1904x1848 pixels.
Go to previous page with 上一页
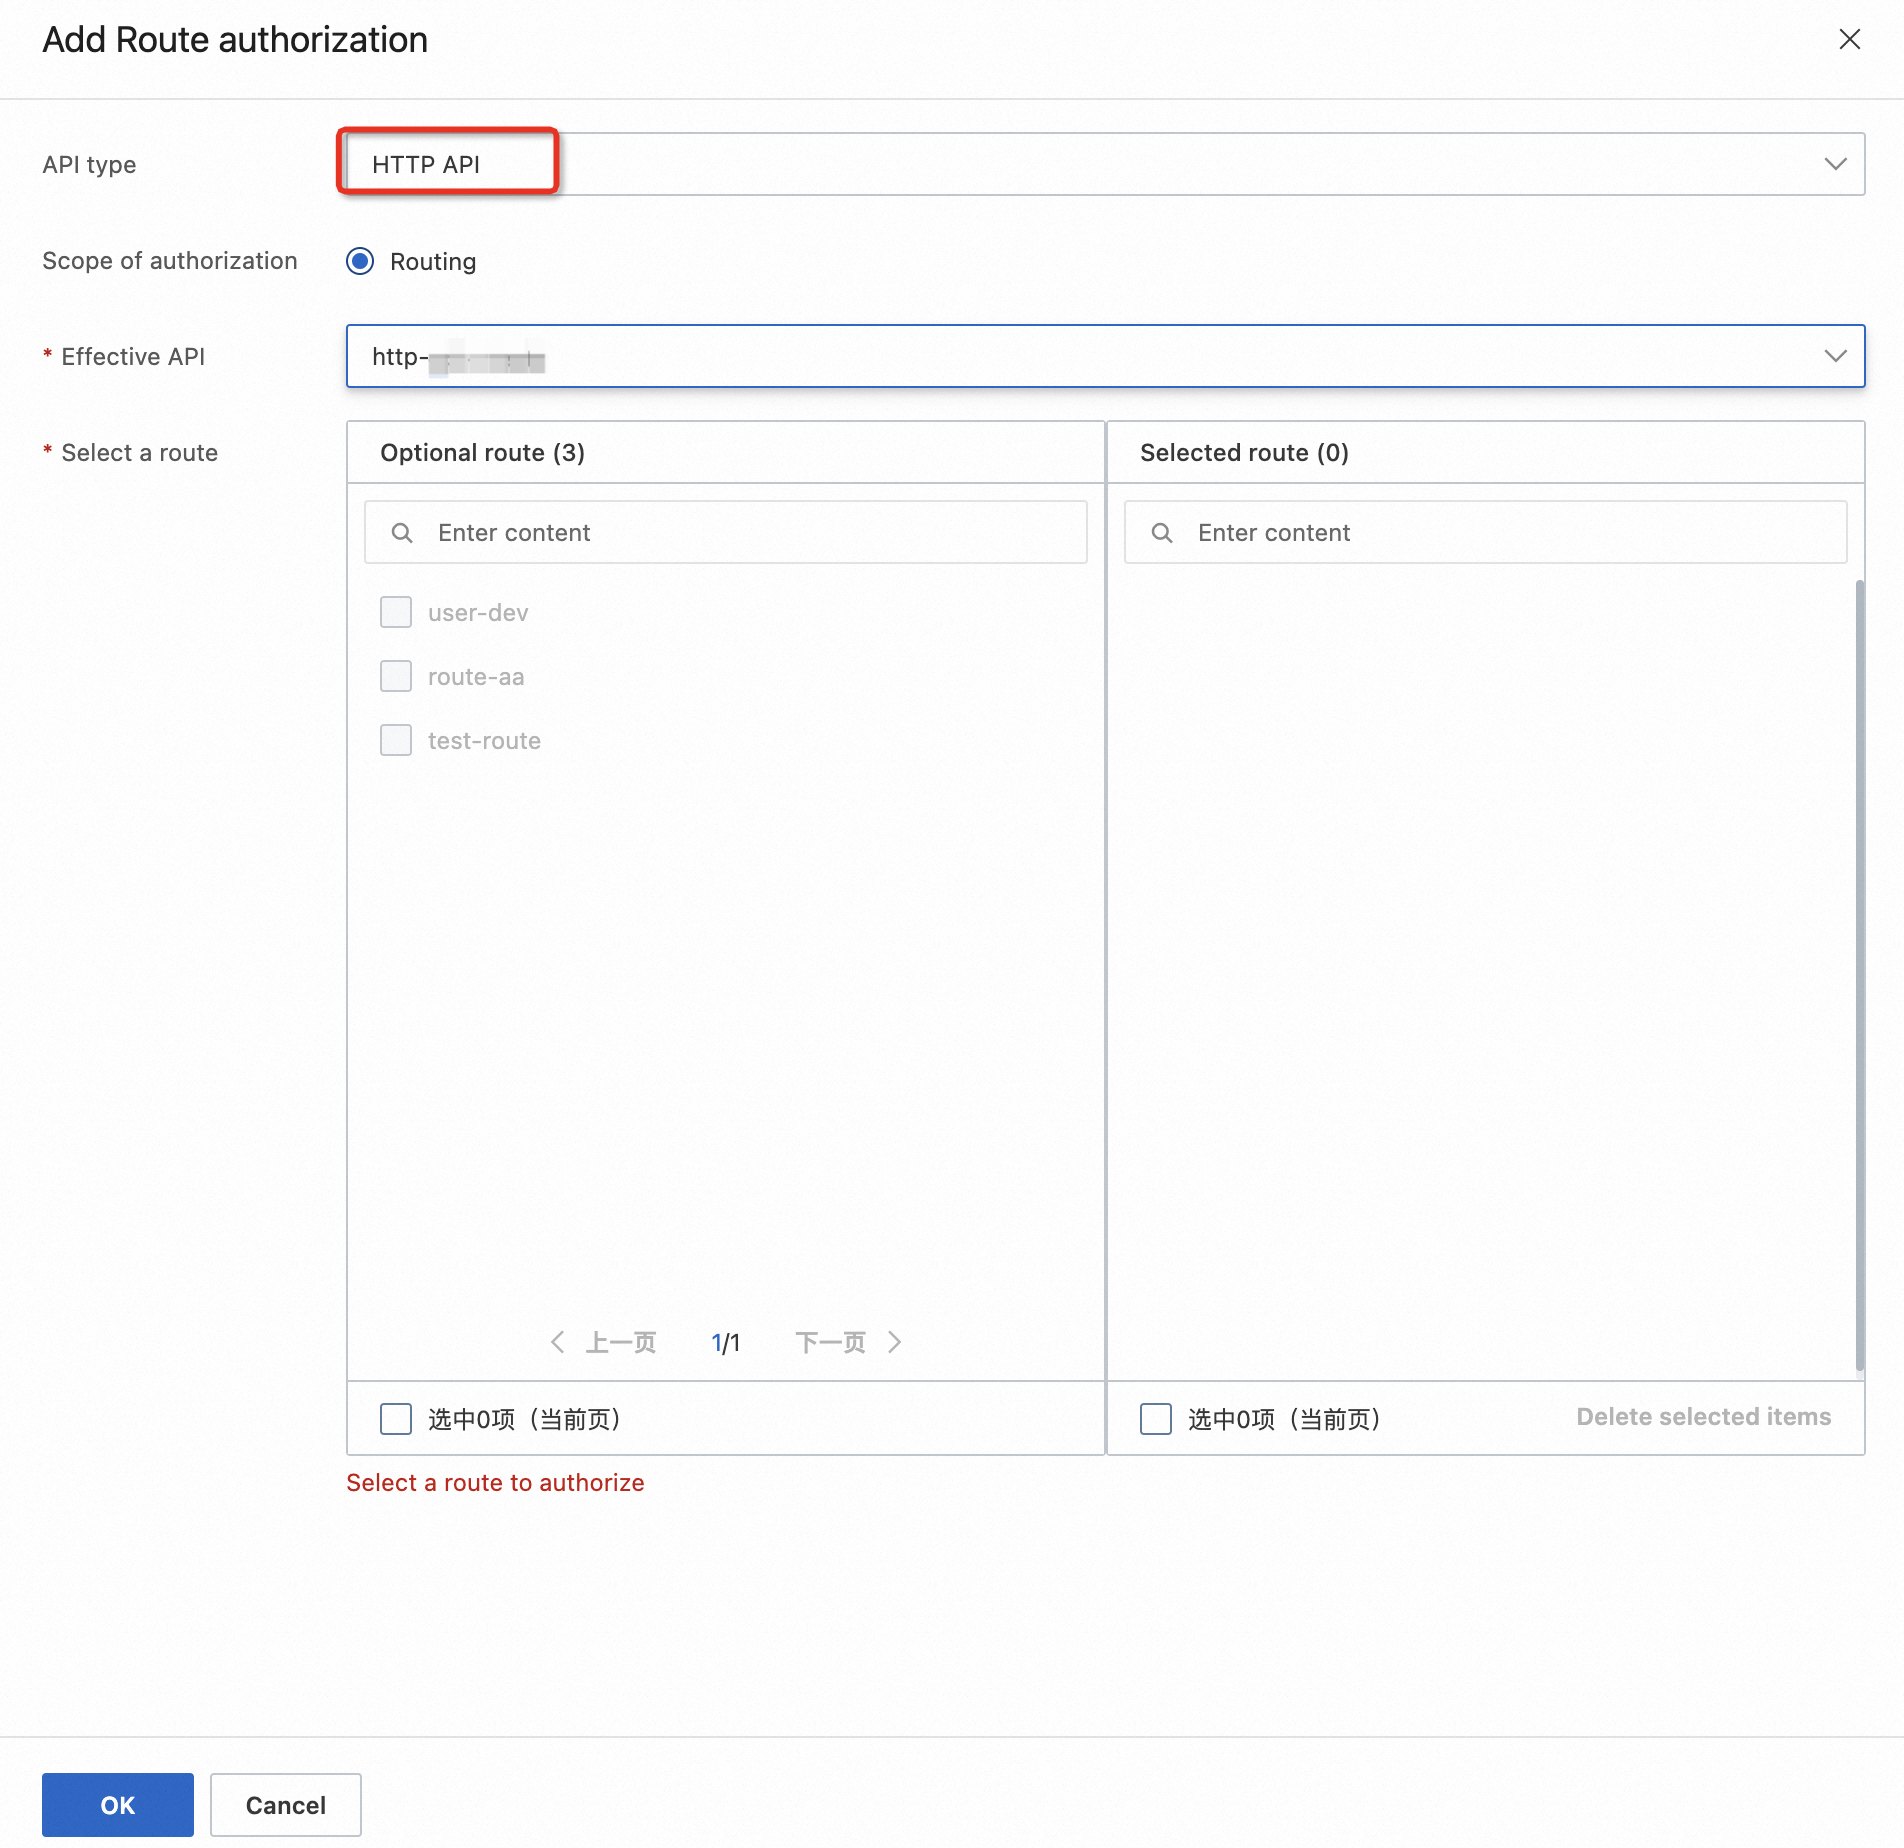click(604, 1342)
